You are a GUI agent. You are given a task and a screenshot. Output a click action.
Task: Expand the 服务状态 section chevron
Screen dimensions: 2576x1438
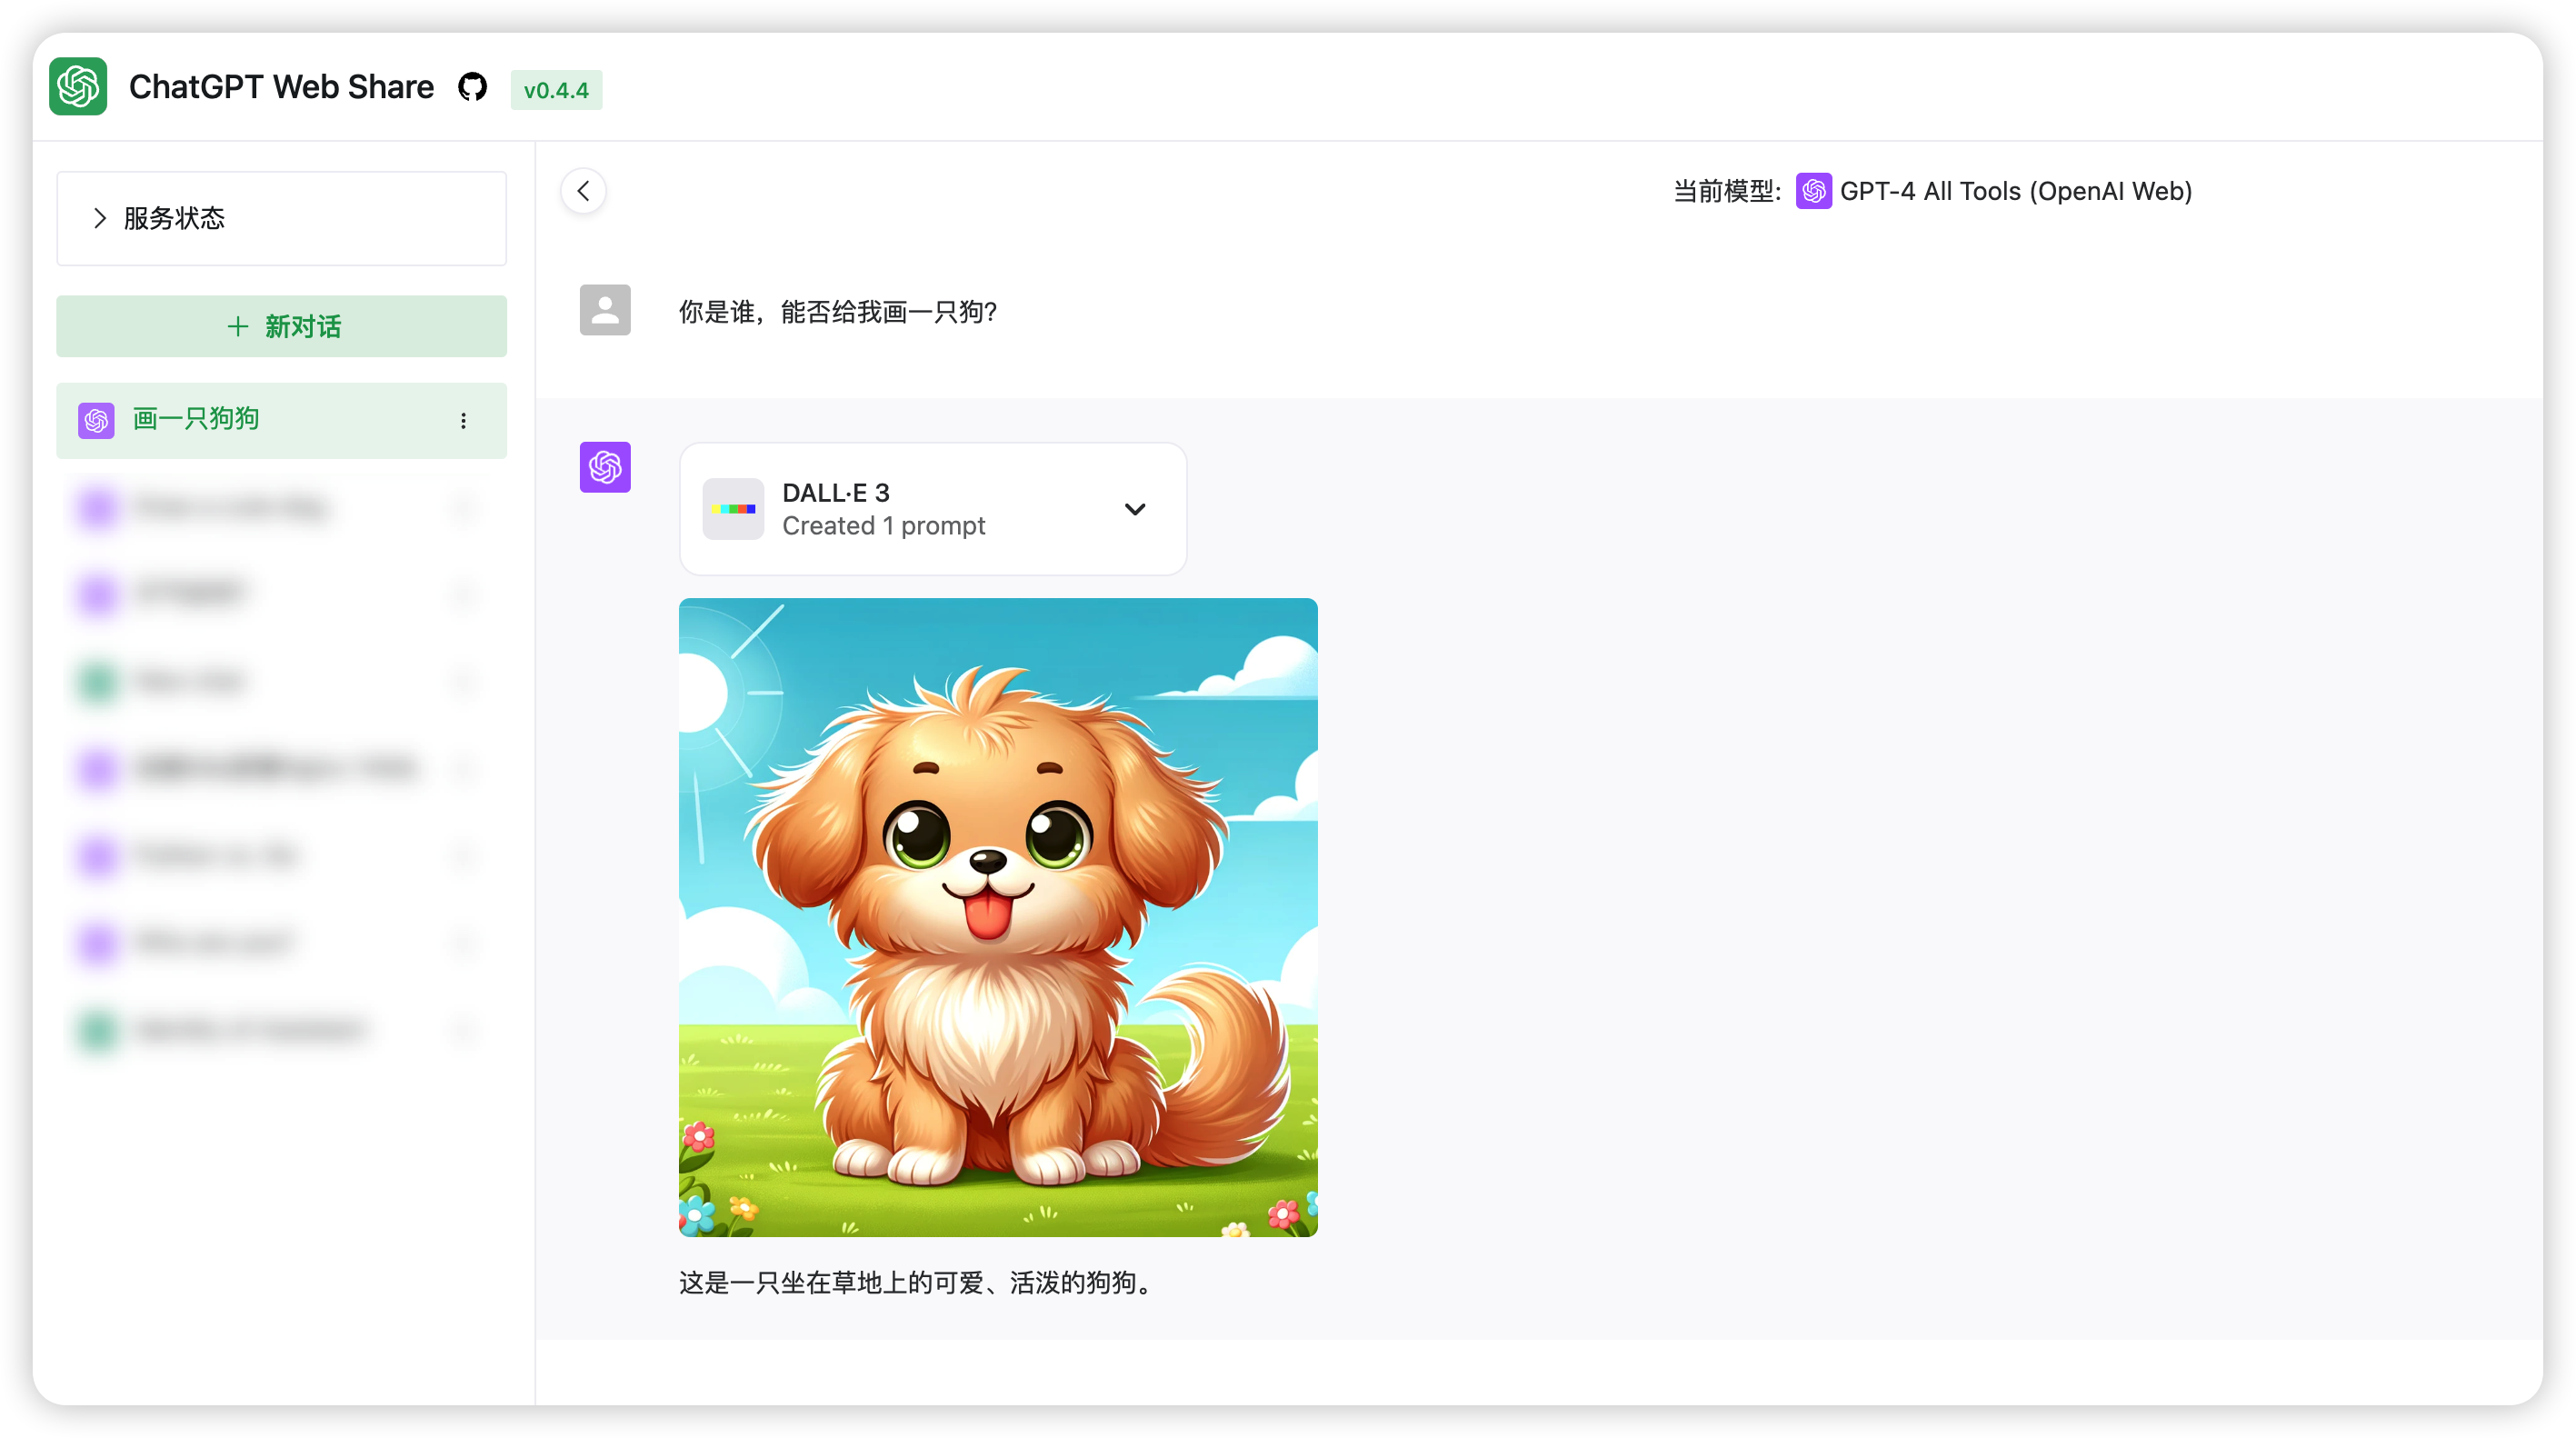point(99,218)
